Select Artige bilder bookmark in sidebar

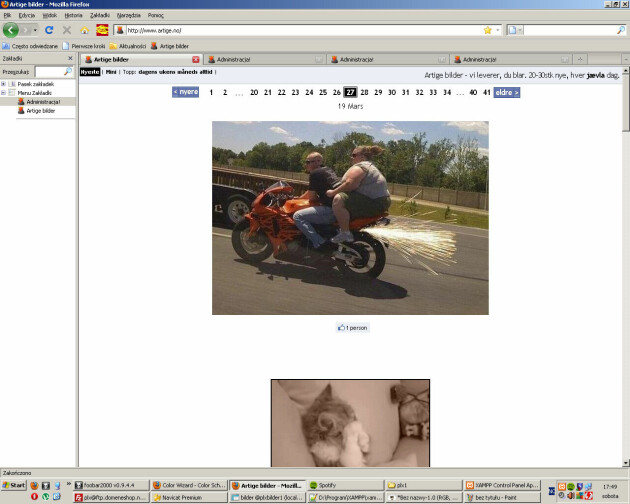click(37, 111)
